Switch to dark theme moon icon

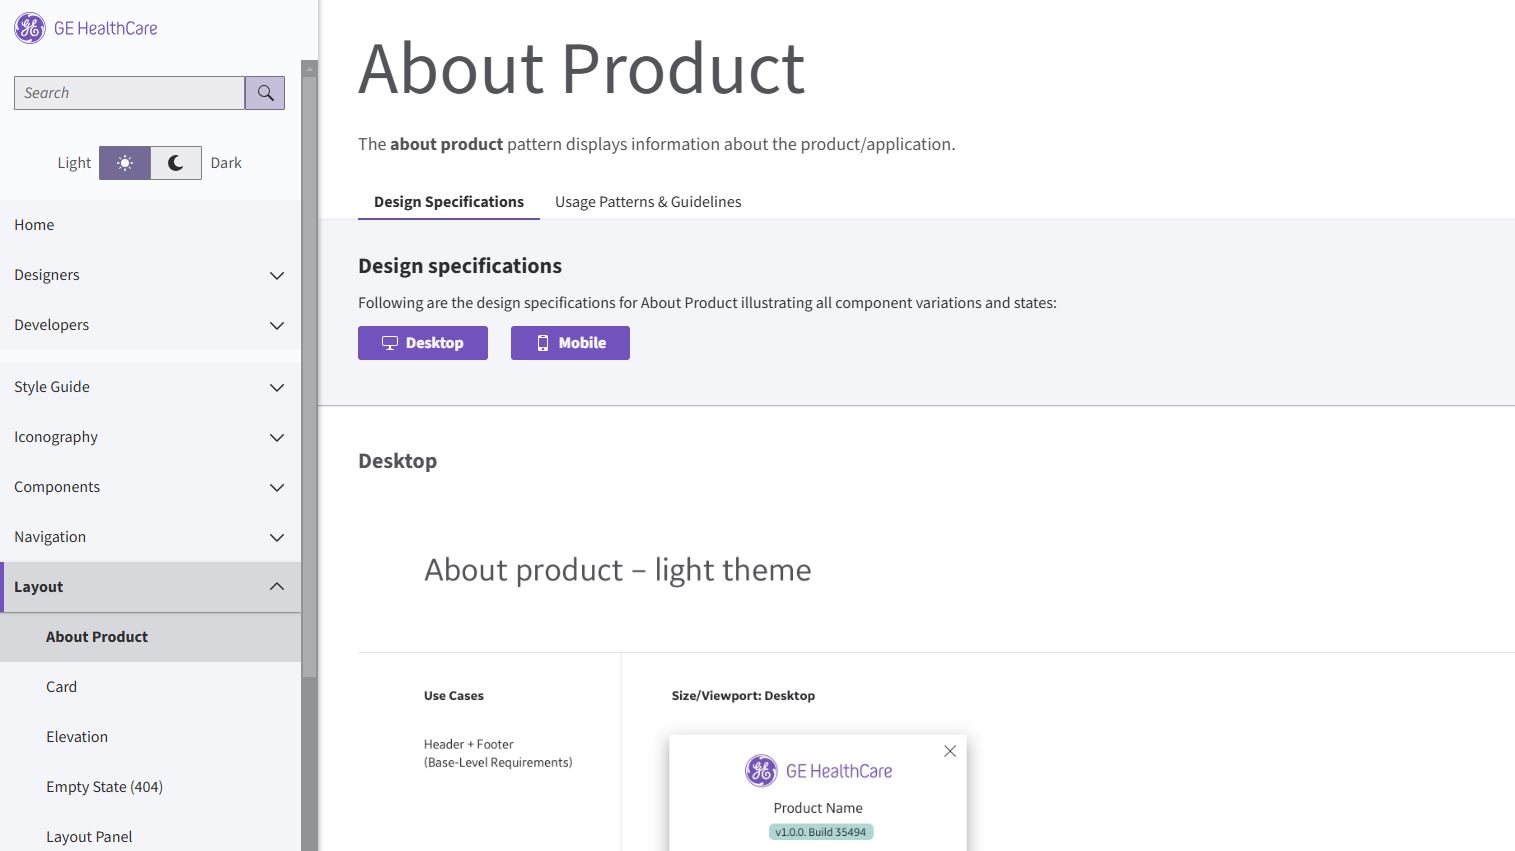pyautogui.click(x=176, y=163)
